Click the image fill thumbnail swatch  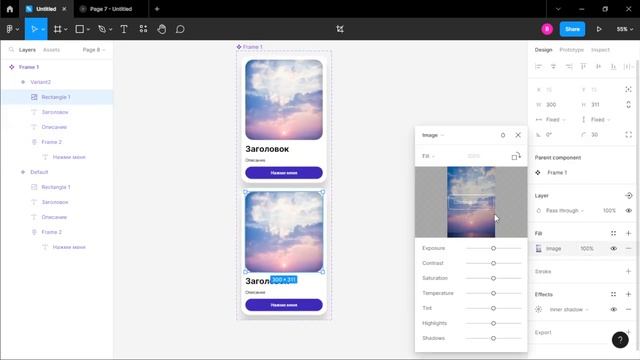click(538, 249)
